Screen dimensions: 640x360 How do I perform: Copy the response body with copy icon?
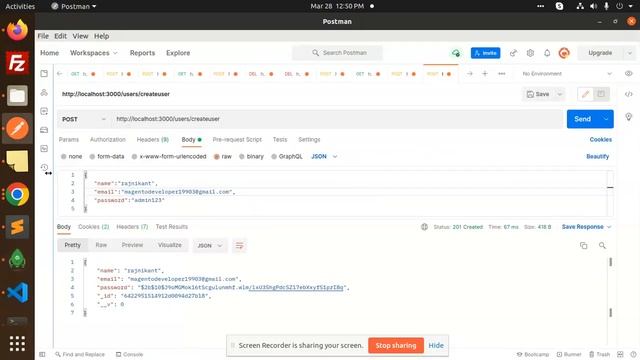[x=584, y=245]
